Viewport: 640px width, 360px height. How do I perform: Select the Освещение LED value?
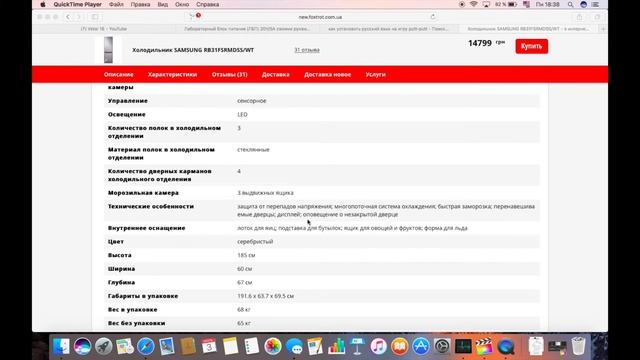pyautogui.click(x=242, y=115)
